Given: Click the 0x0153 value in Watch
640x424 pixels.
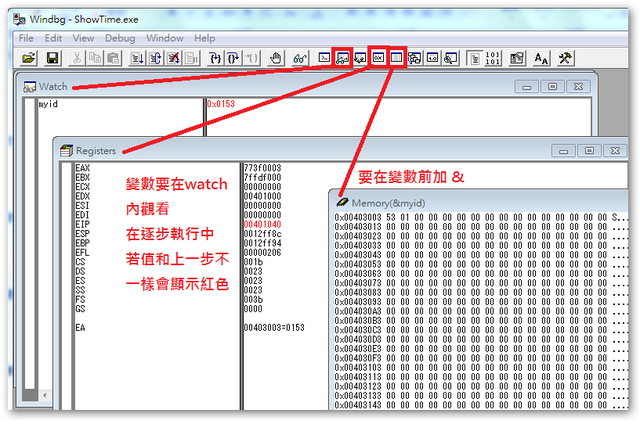Looking at the screenshot, I should [221, 104].
